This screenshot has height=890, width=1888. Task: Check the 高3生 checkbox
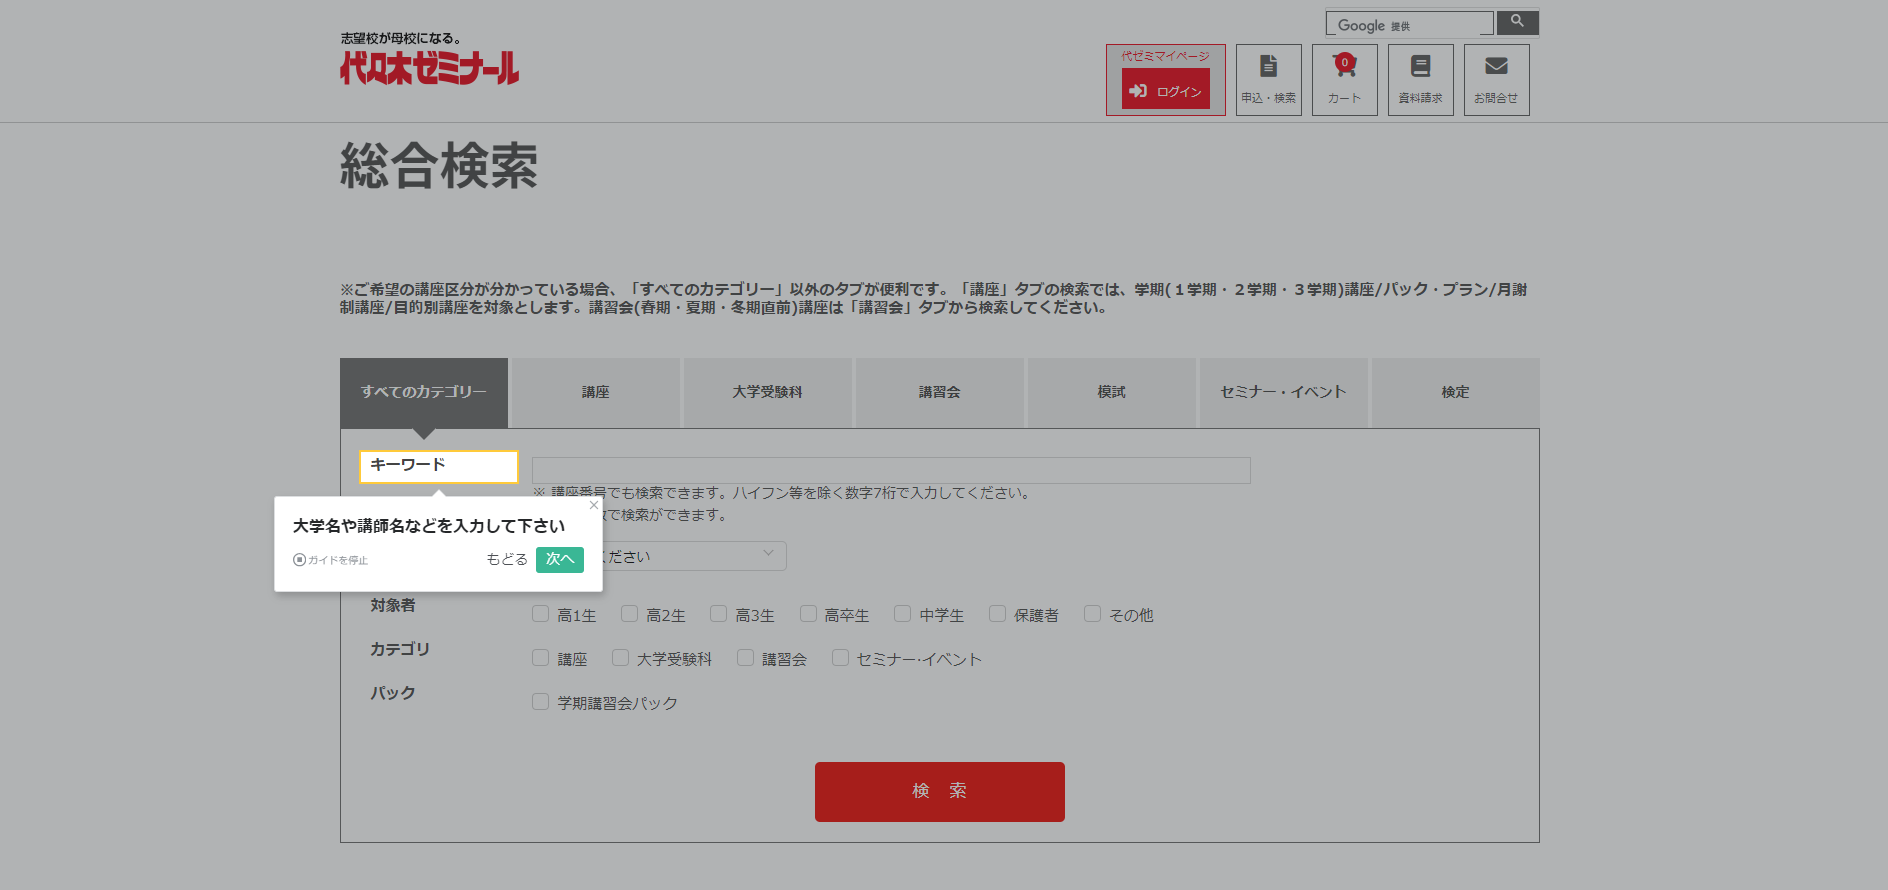click(x=719, y=614)
